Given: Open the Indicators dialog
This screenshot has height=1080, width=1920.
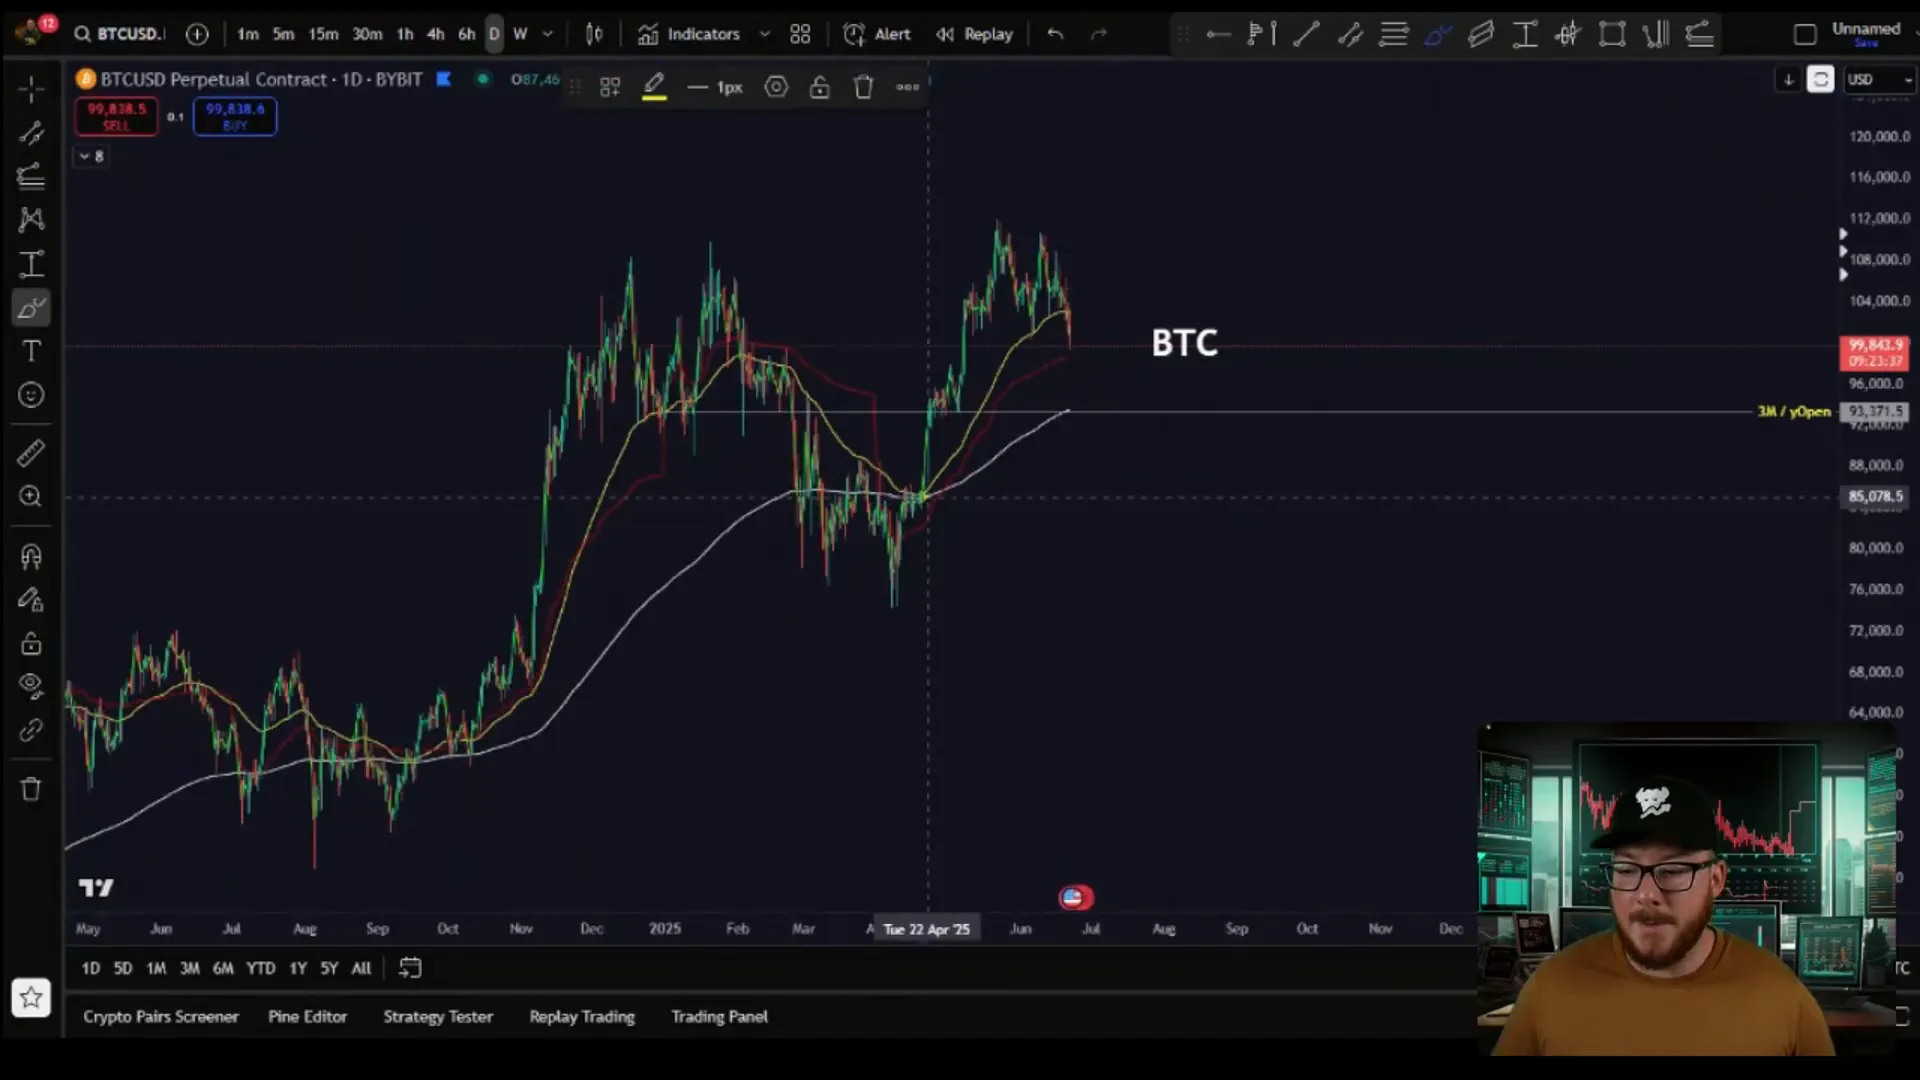Looking at the screenshot, I should tap(690, 34).
